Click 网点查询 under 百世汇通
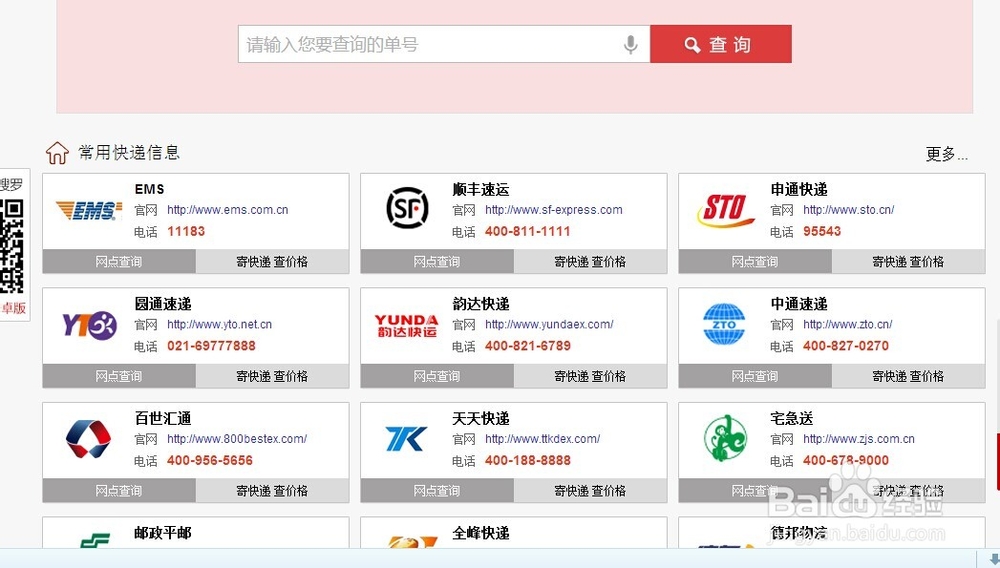The width and height of the screenshot is (1000, 568). pyautogui.click(x=119, y=491)
